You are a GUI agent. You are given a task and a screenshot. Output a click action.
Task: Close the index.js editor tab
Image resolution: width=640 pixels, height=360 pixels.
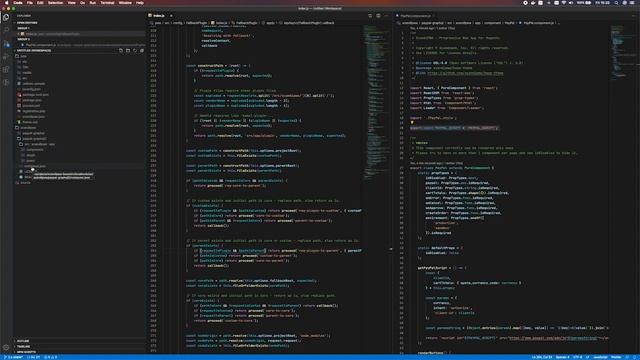tap(171, 16)
